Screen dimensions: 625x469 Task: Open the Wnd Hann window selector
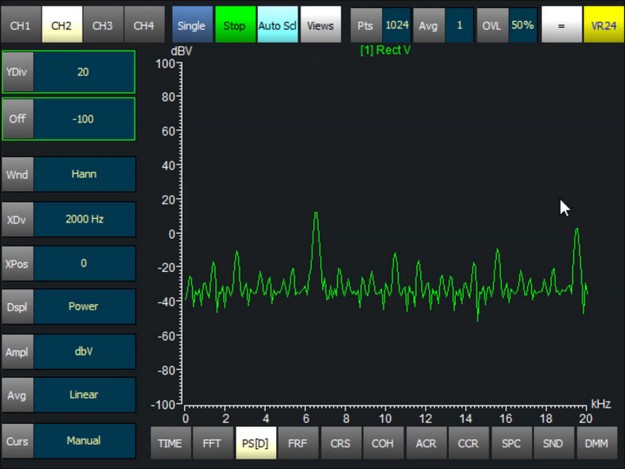[x=84, y=174]
